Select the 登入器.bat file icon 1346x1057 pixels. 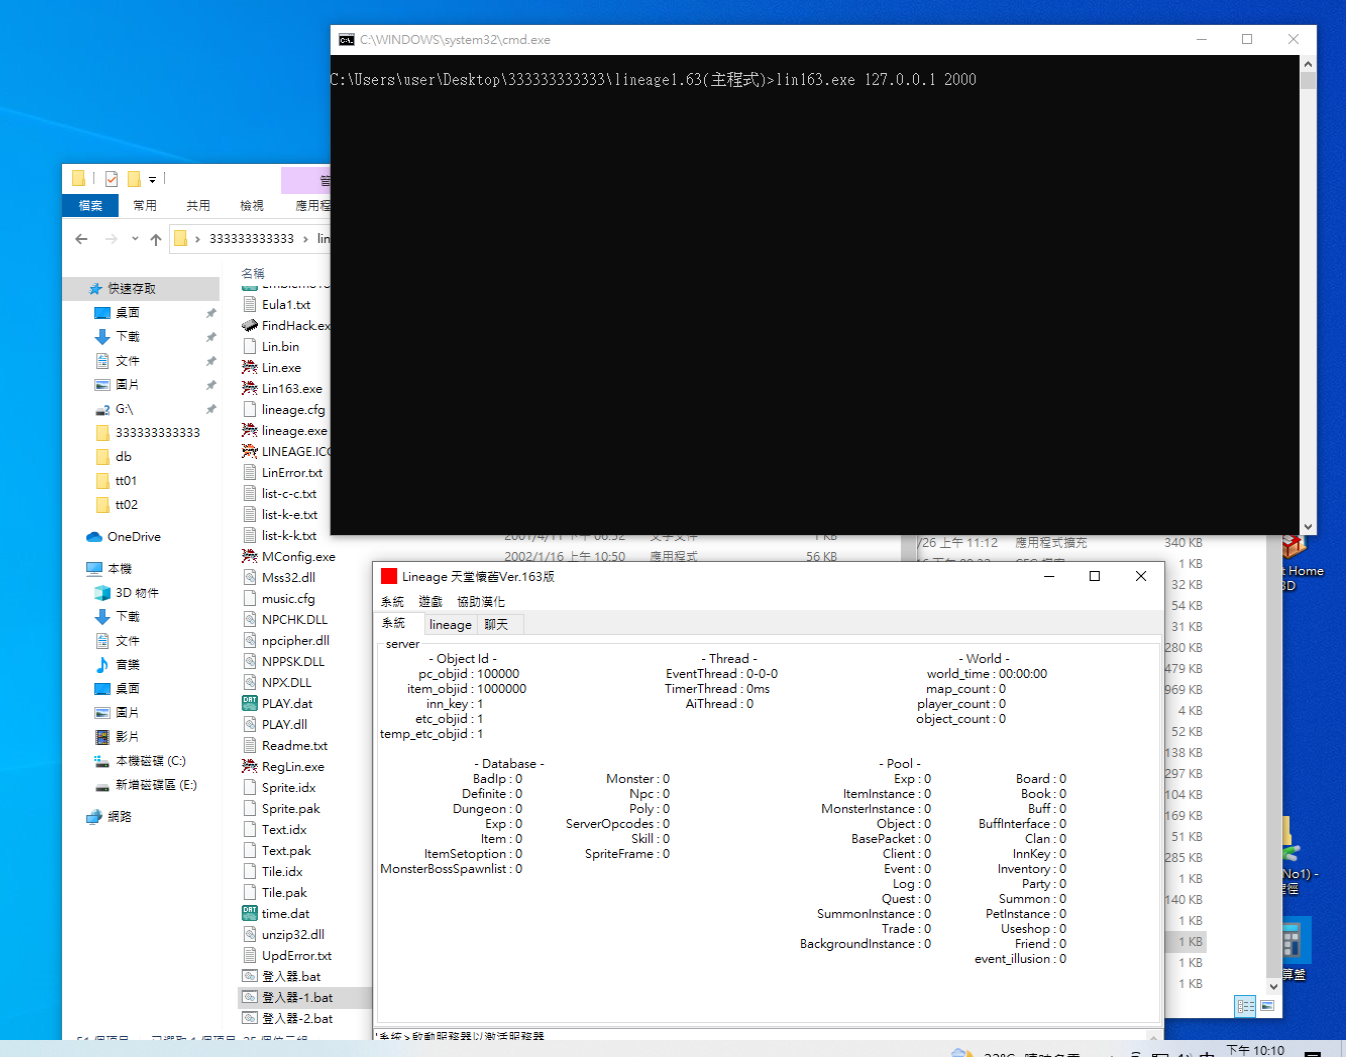point(250,976)
